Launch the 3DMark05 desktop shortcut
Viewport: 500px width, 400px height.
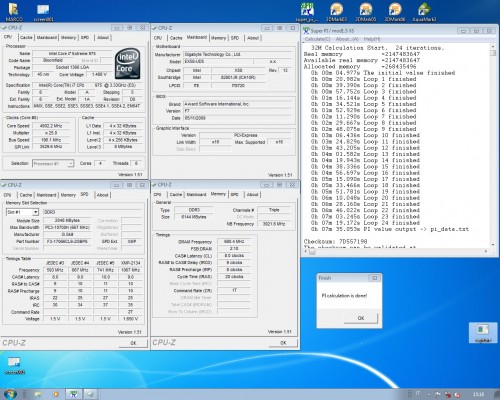(x=366, y=12)
